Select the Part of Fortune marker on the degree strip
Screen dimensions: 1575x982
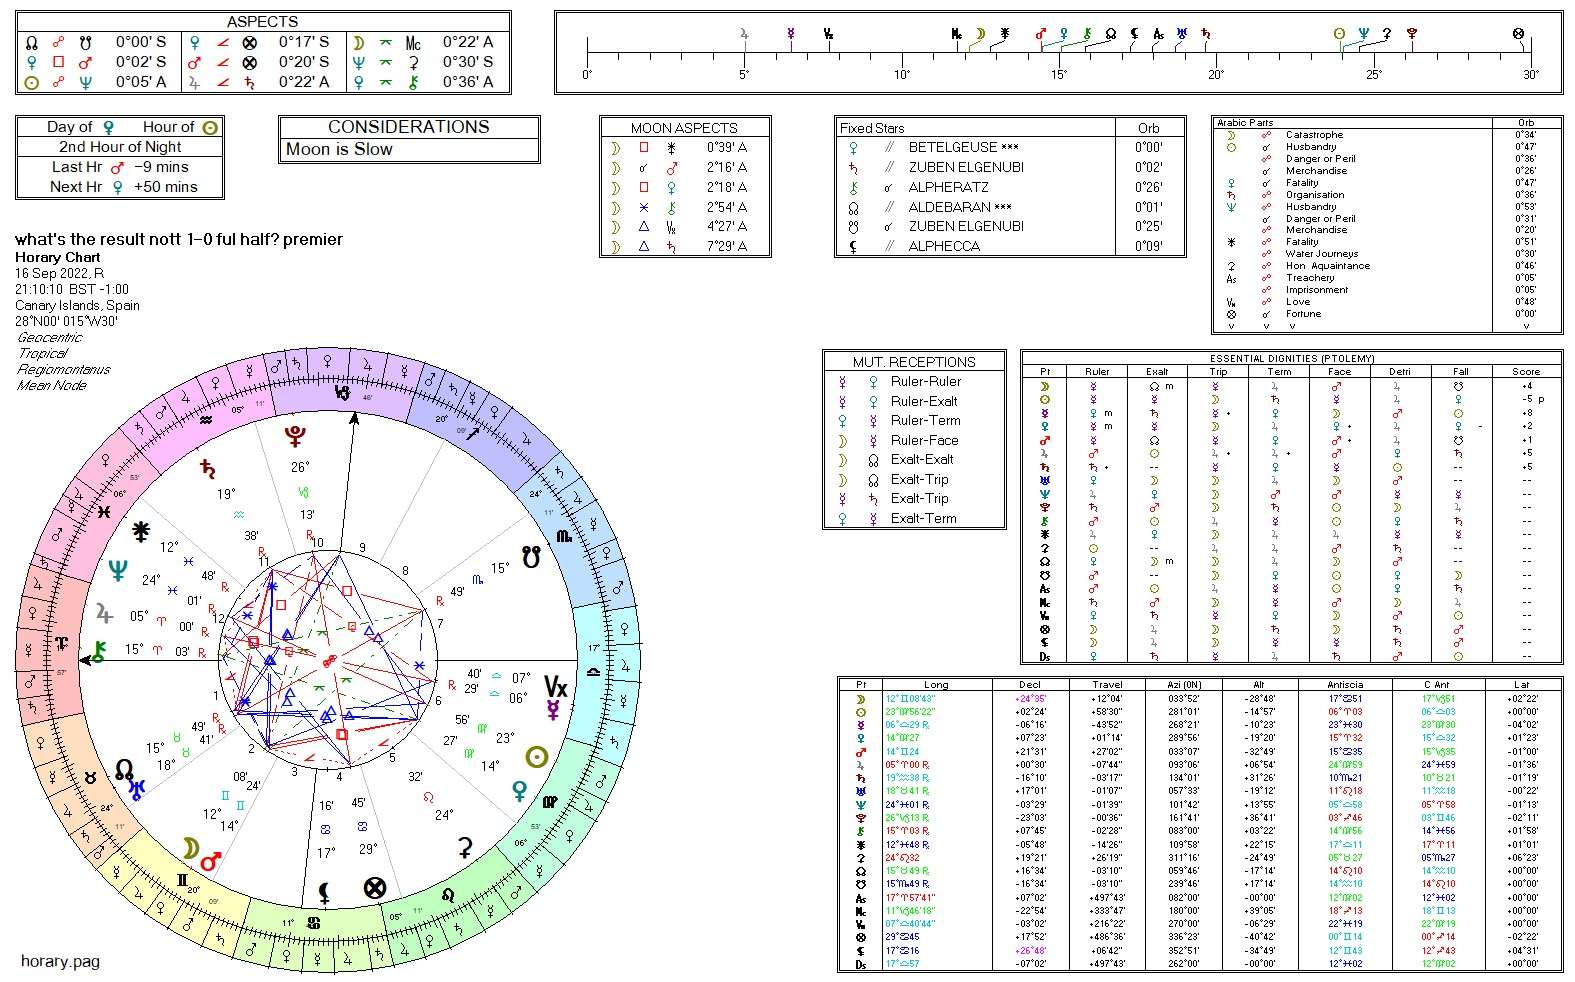coord(1519,34)
